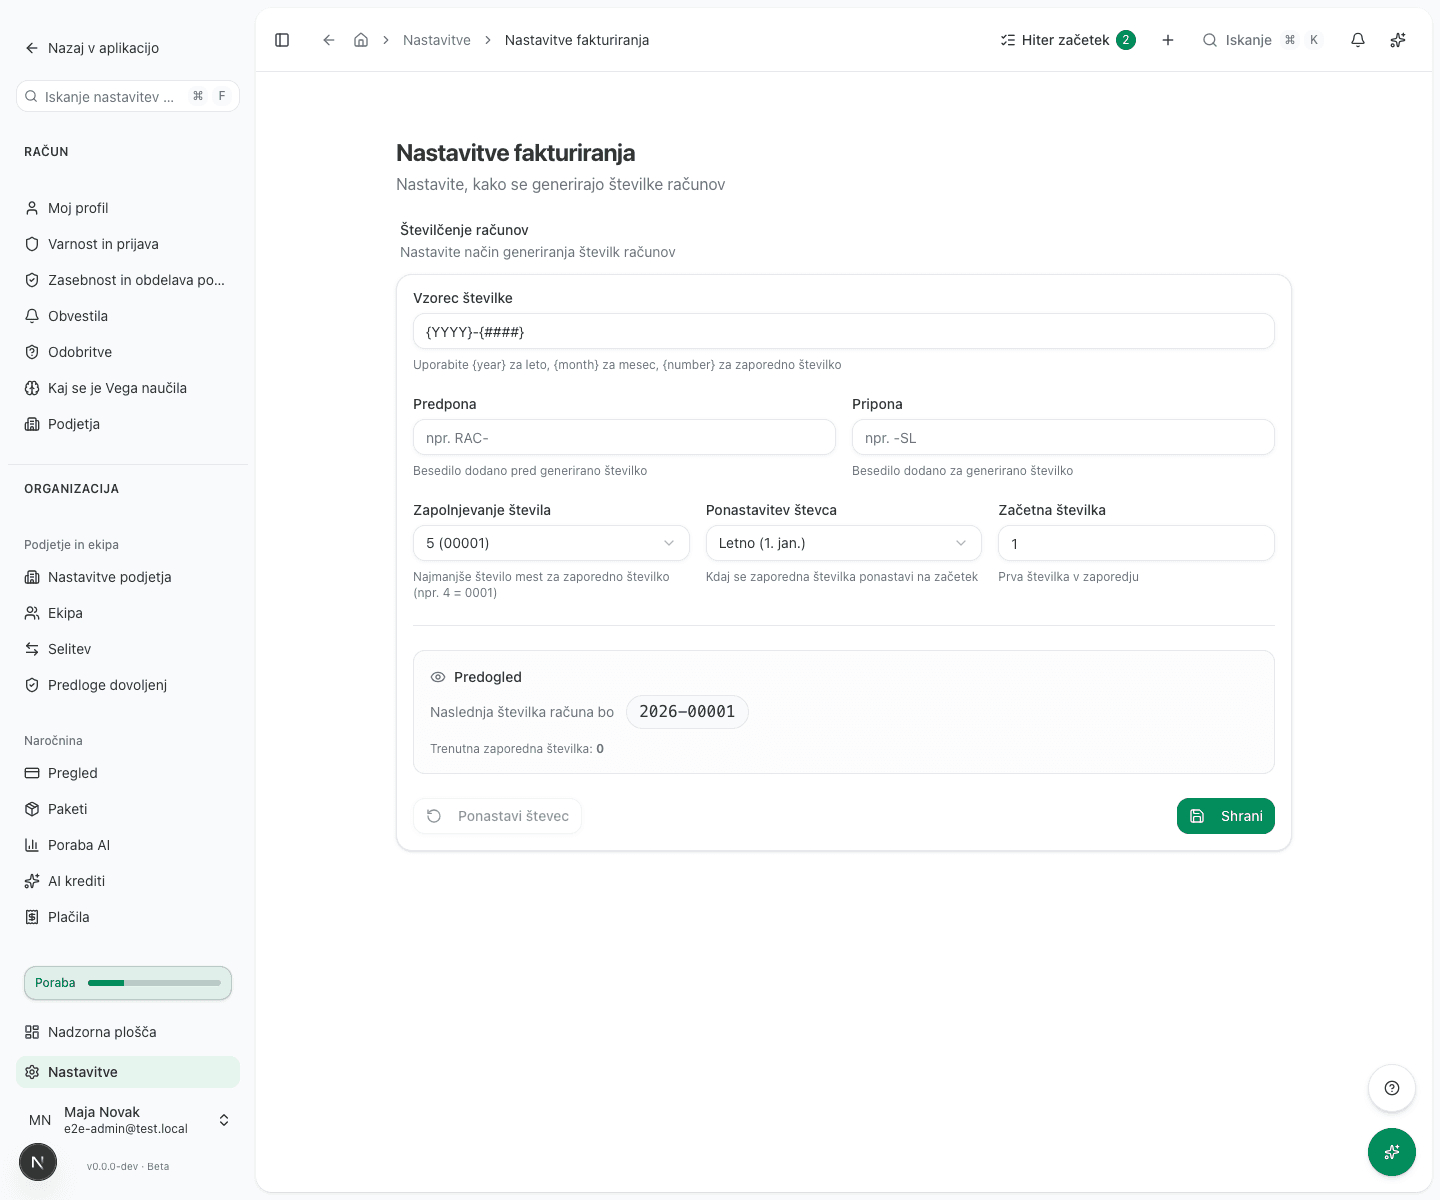Click the Poraba usage progress bar
Viewport: 1440px width, 1200px height.
[128, 983]
